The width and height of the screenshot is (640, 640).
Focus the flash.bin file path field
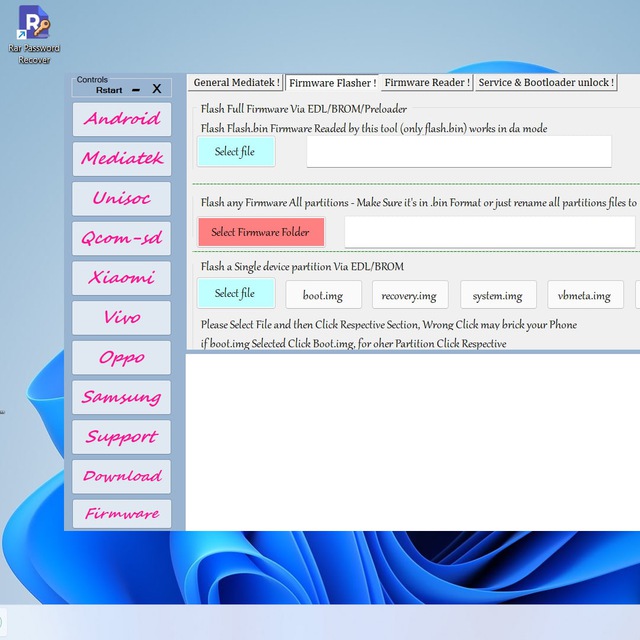pyautogui.click(x=459, y=151)
